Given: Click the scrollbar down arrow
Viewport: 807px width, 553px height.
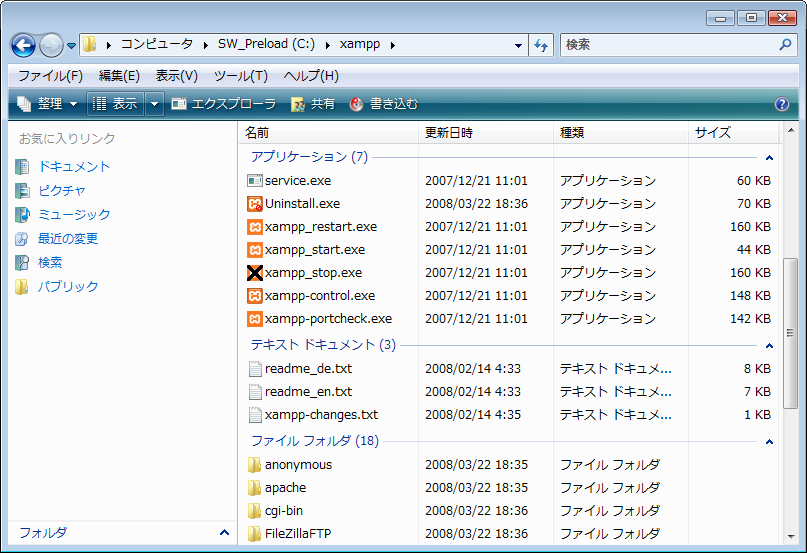Looking at the screenshot, I should pos(791,537).
